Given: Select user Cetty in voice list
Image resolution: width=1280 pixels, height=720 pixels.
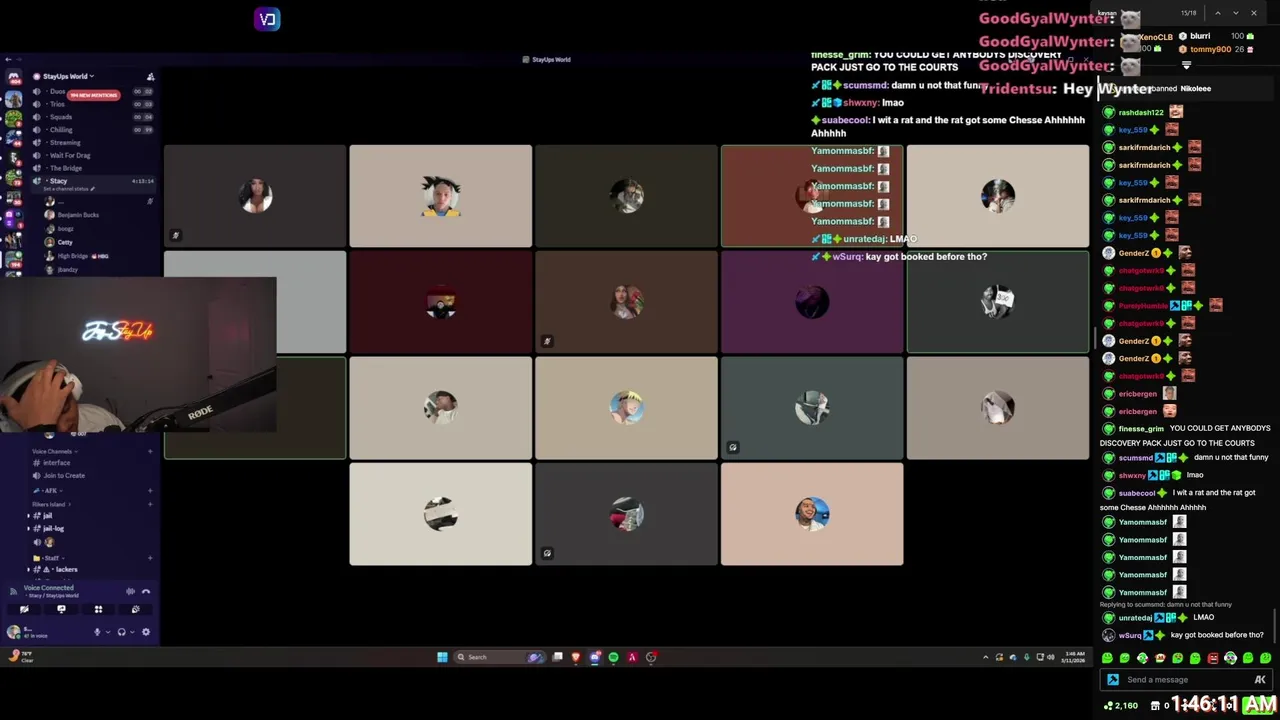Looking at the screenshot, I should coord(65,242).
